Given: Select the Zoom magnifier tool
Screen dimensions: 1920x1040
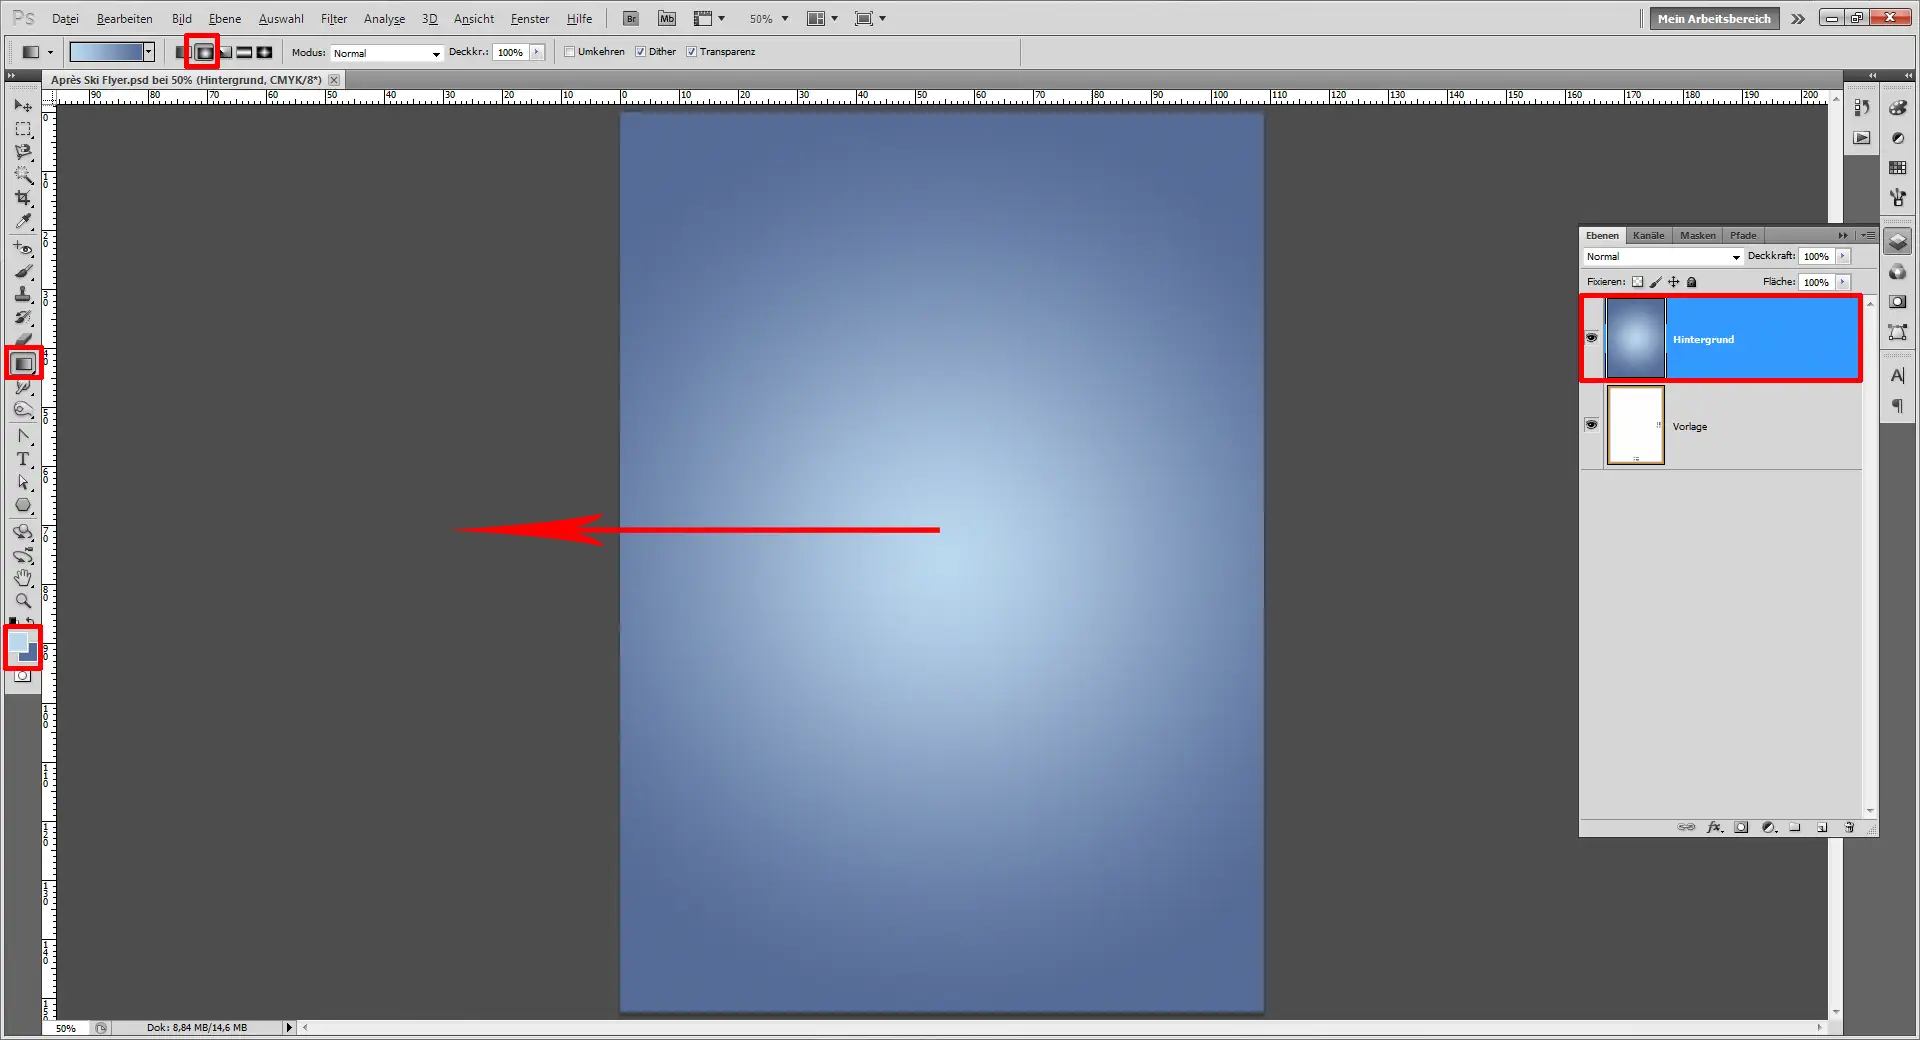Looking at the screenshot, I should [x=23, y=601].
